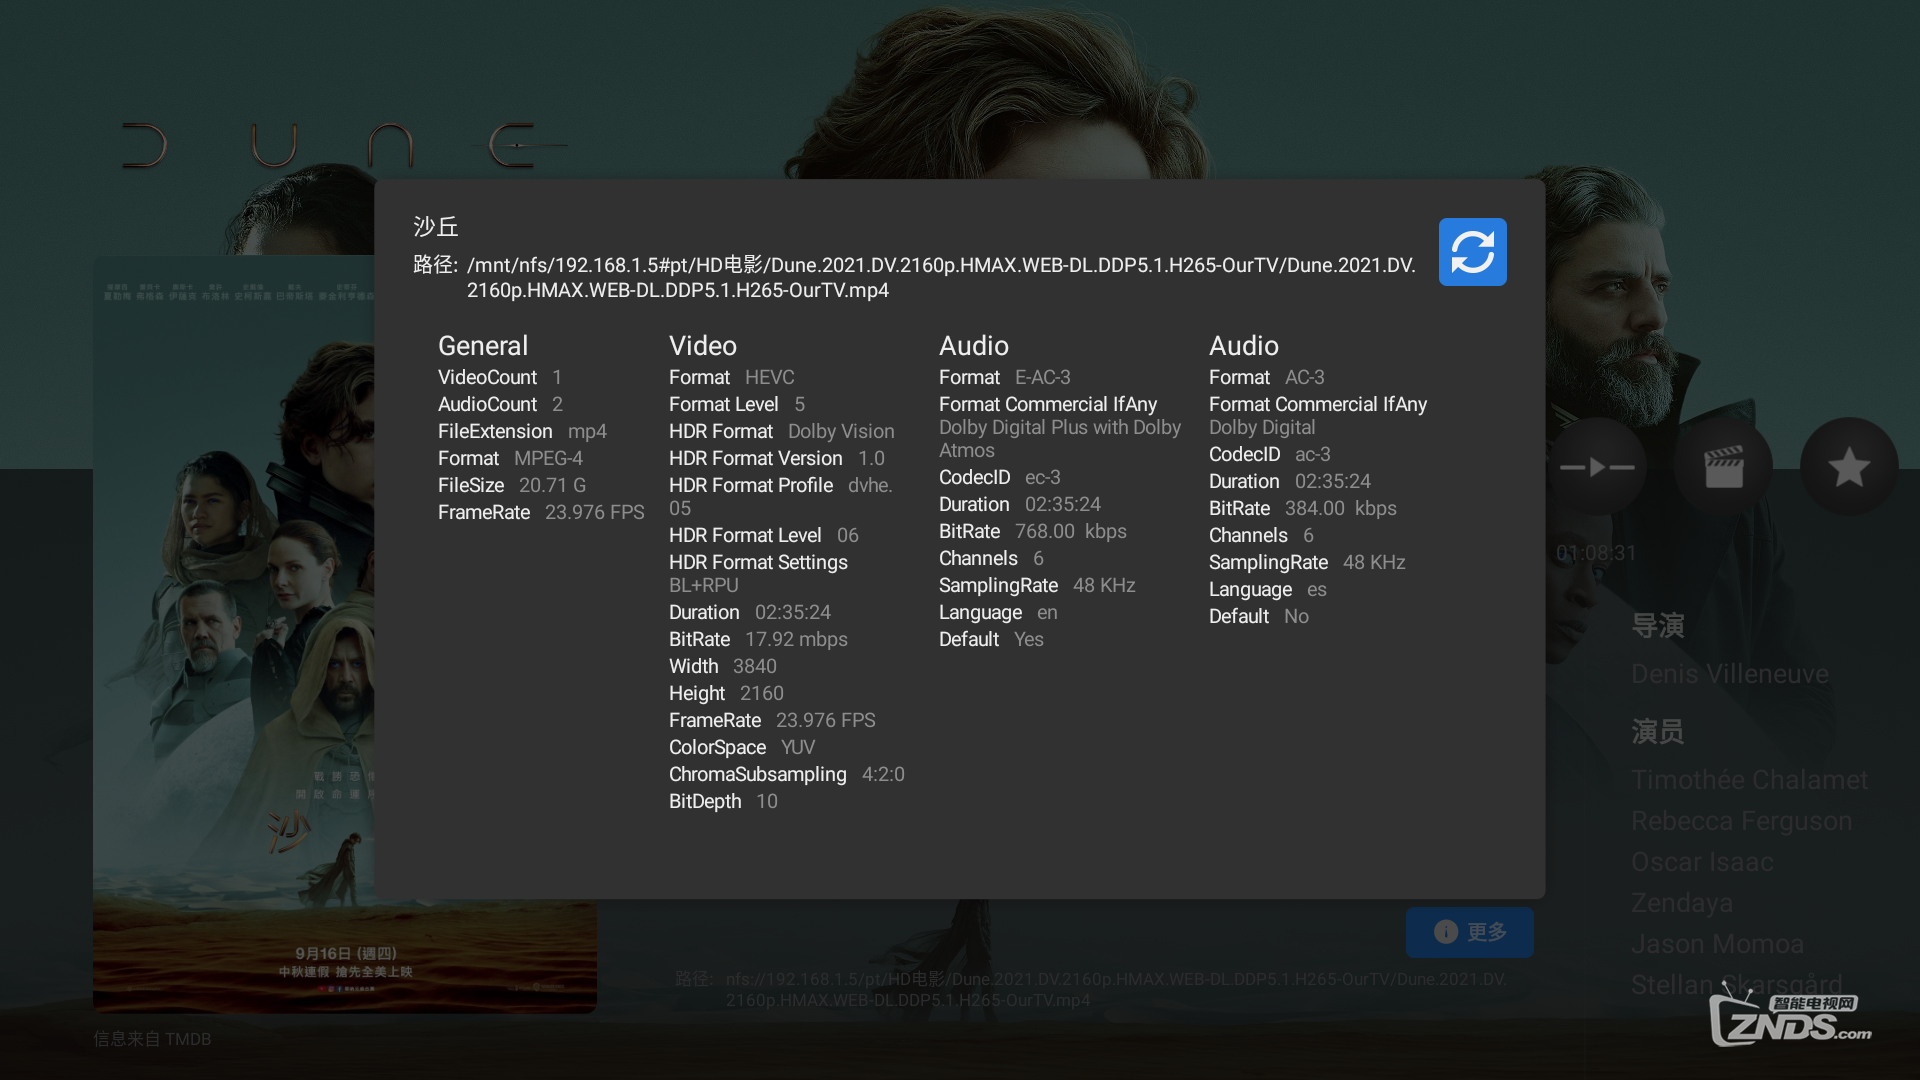Select director Denis Villeneuve
Screen dimensions: 1920x1080
point(1730,674)
